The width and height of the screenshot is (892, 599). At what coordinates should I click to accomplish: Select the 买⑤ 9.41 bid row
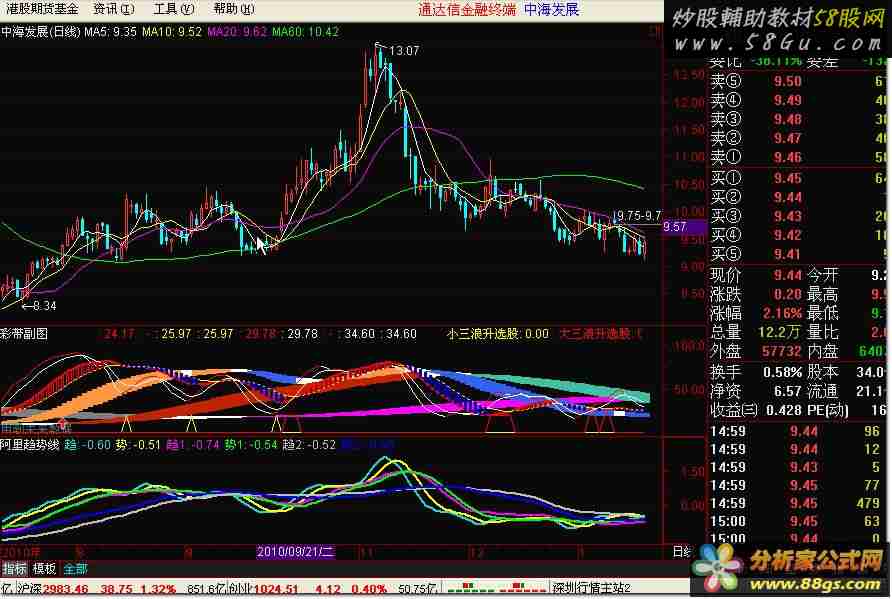click(x=799, y=254)
